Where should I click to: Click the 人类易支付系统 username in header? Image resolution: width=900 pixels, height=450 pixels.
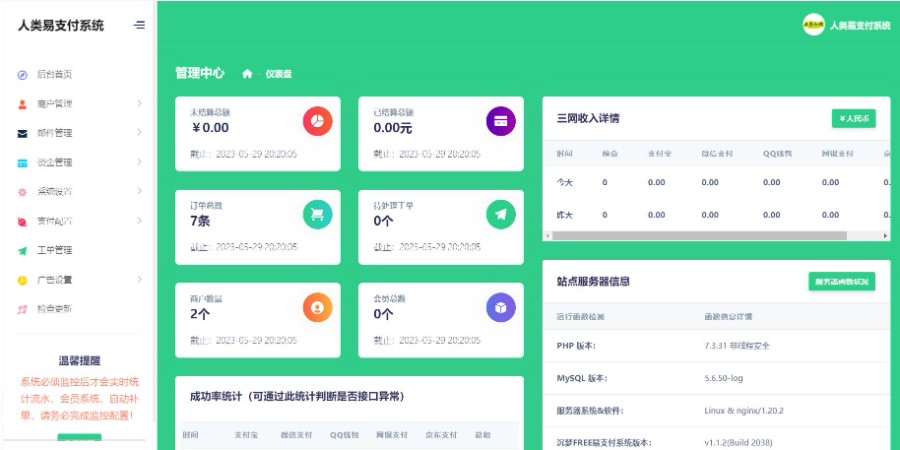[x=860, y=25]
